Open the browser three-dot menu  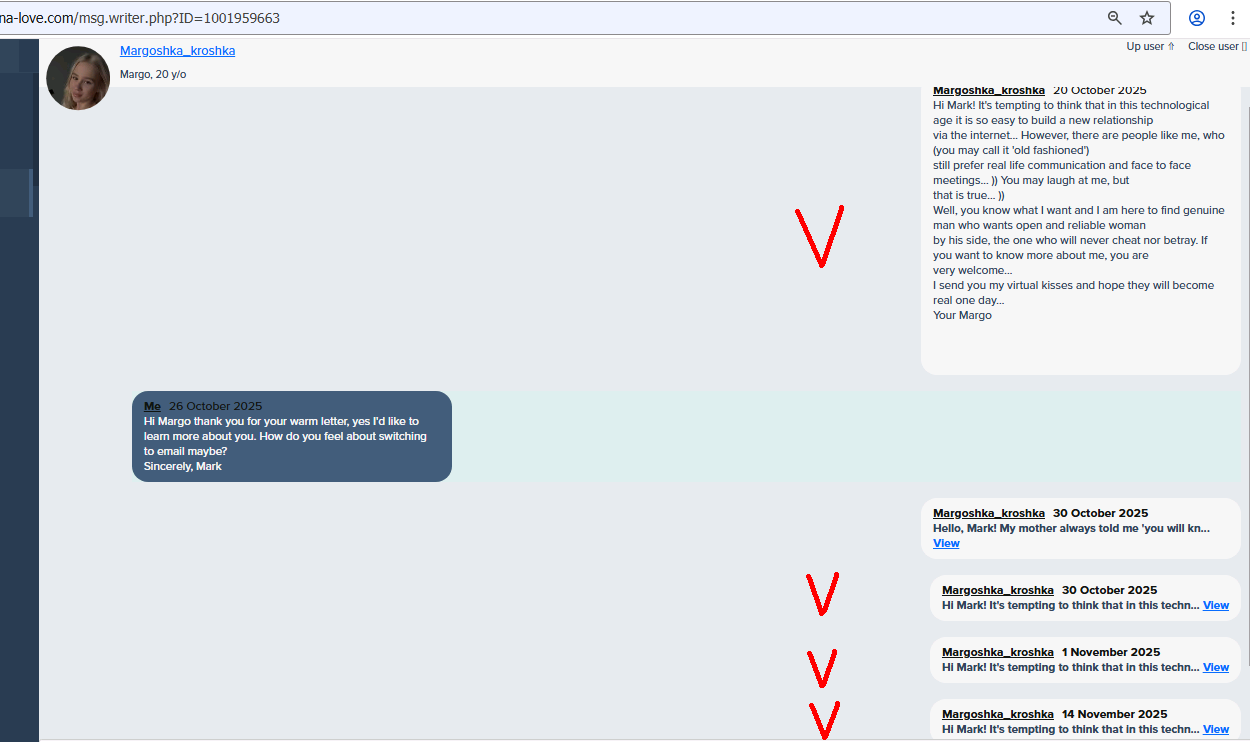coord(1232,17)
